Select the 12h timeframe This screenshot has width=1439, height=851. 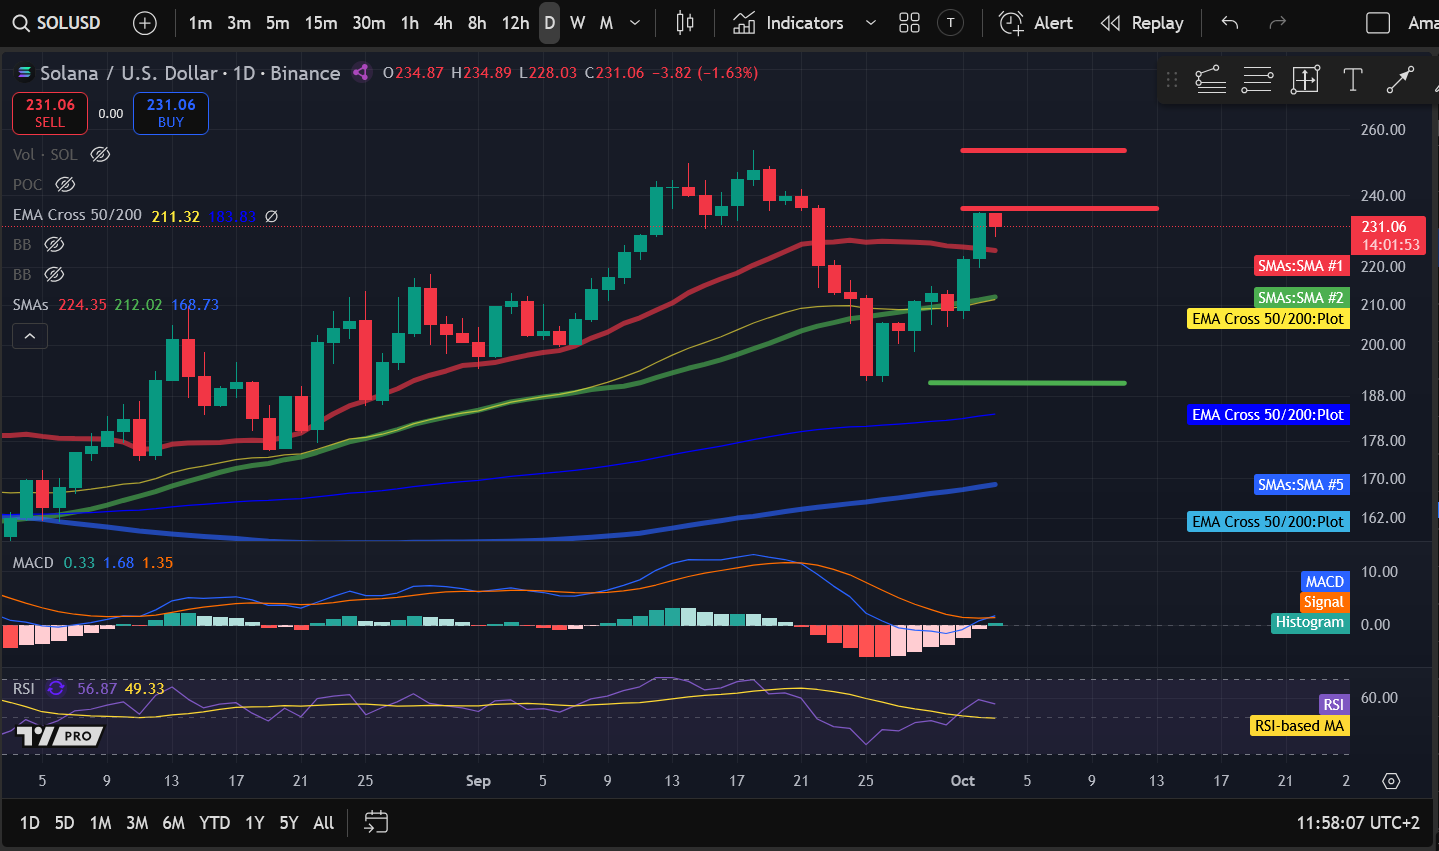515,23
